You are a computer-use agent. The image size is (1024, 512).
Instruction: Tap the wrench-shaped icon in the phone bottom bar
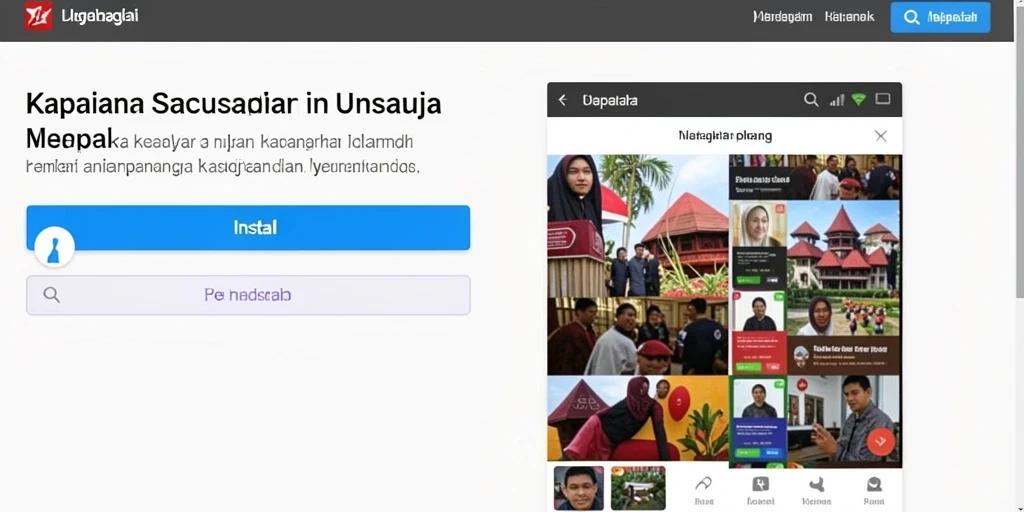816,484
